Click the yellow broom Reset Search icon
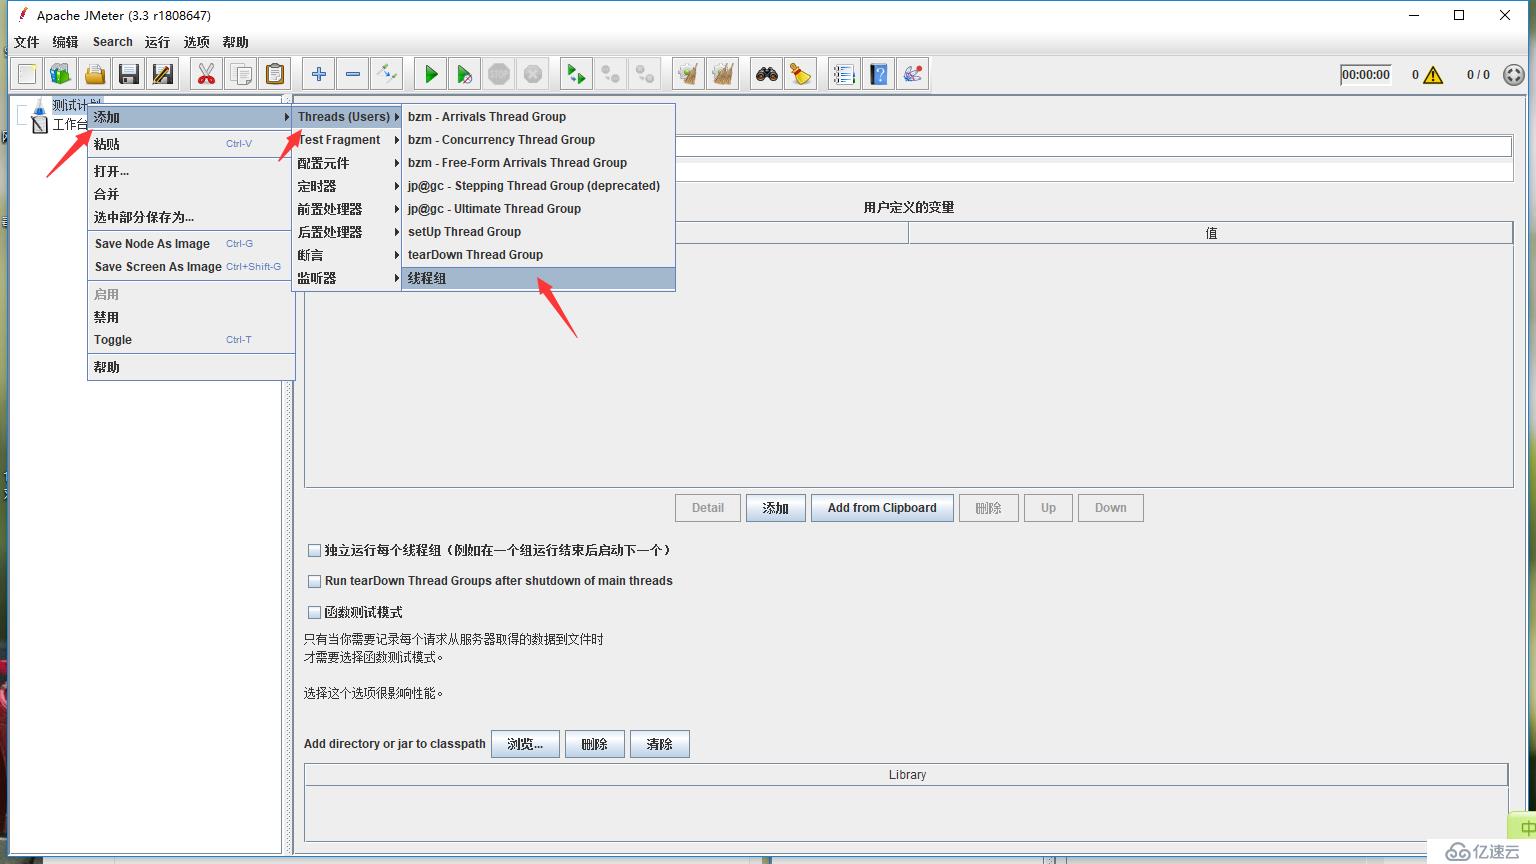The width and height of the screenshot is (1536, 864). click(801, 74)
